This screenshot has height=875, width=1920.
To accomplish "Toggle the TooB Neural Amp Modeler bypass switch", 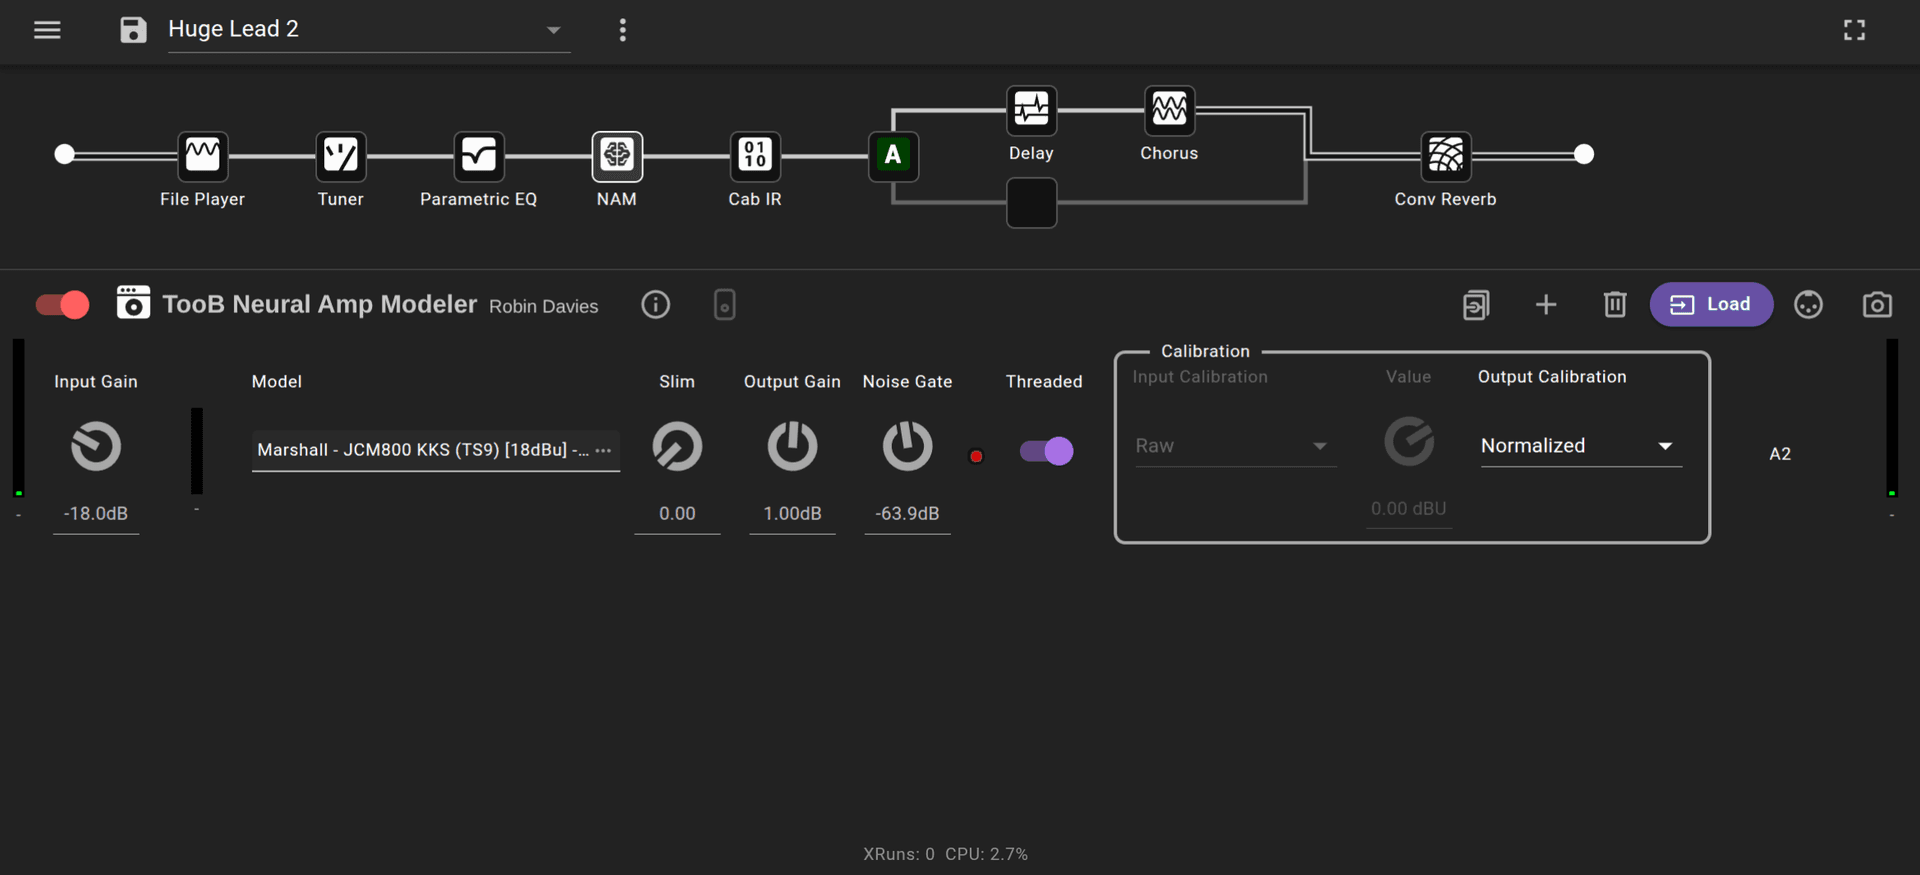I will tap(63, 305).
